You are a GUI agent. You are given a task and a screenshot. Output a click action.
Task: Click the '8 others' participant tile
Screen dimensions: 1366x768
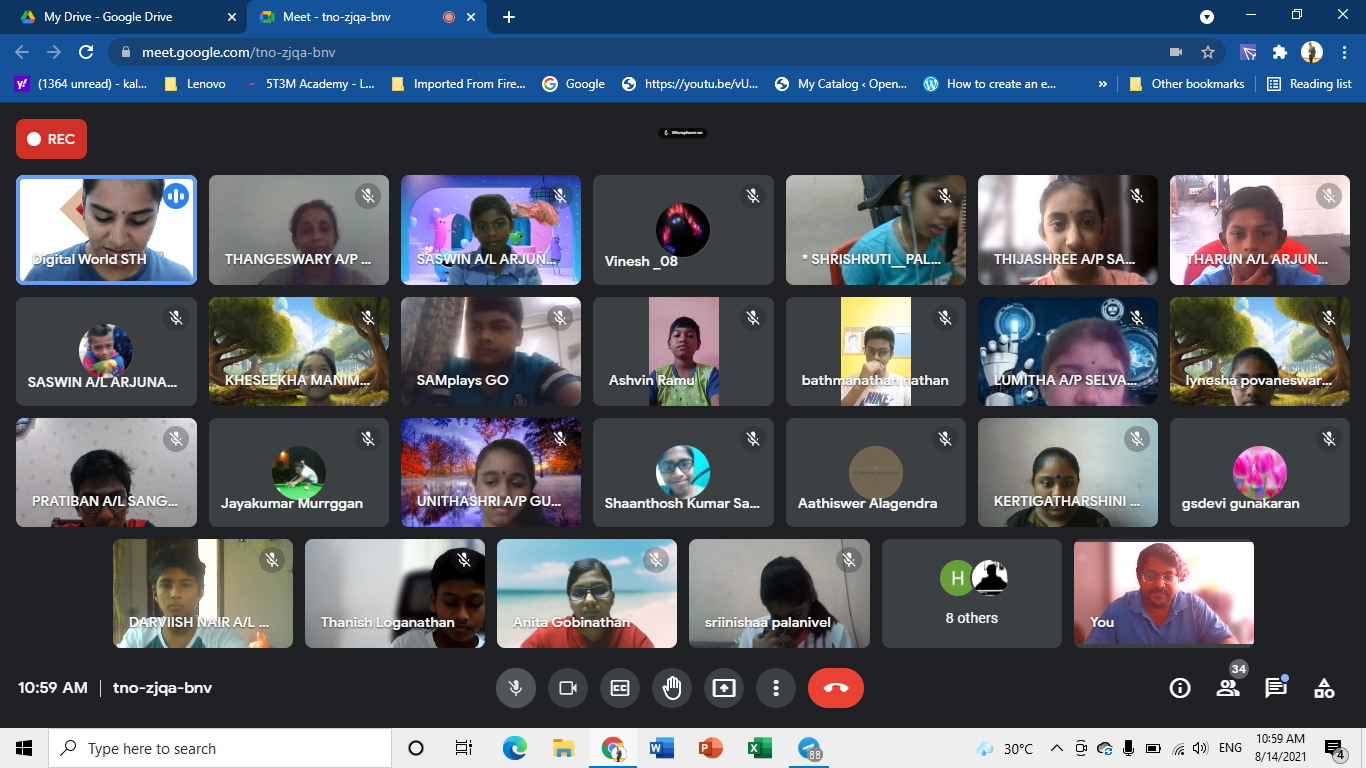click(x=971, y=594)
